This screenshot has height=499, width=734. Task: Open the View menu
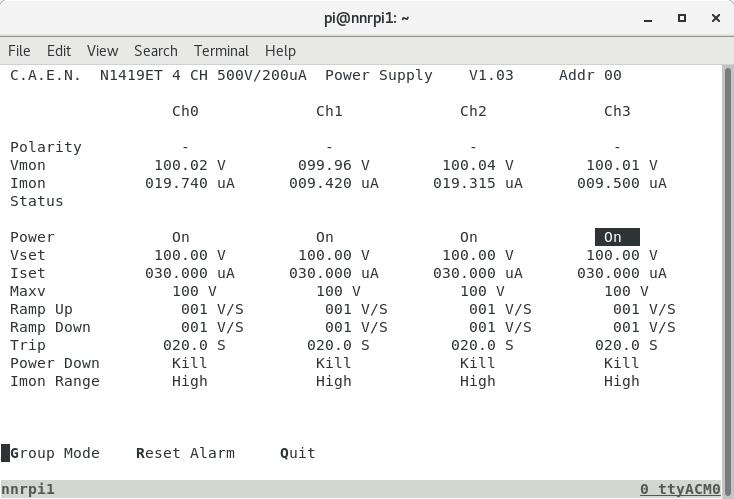coord(102,50)
